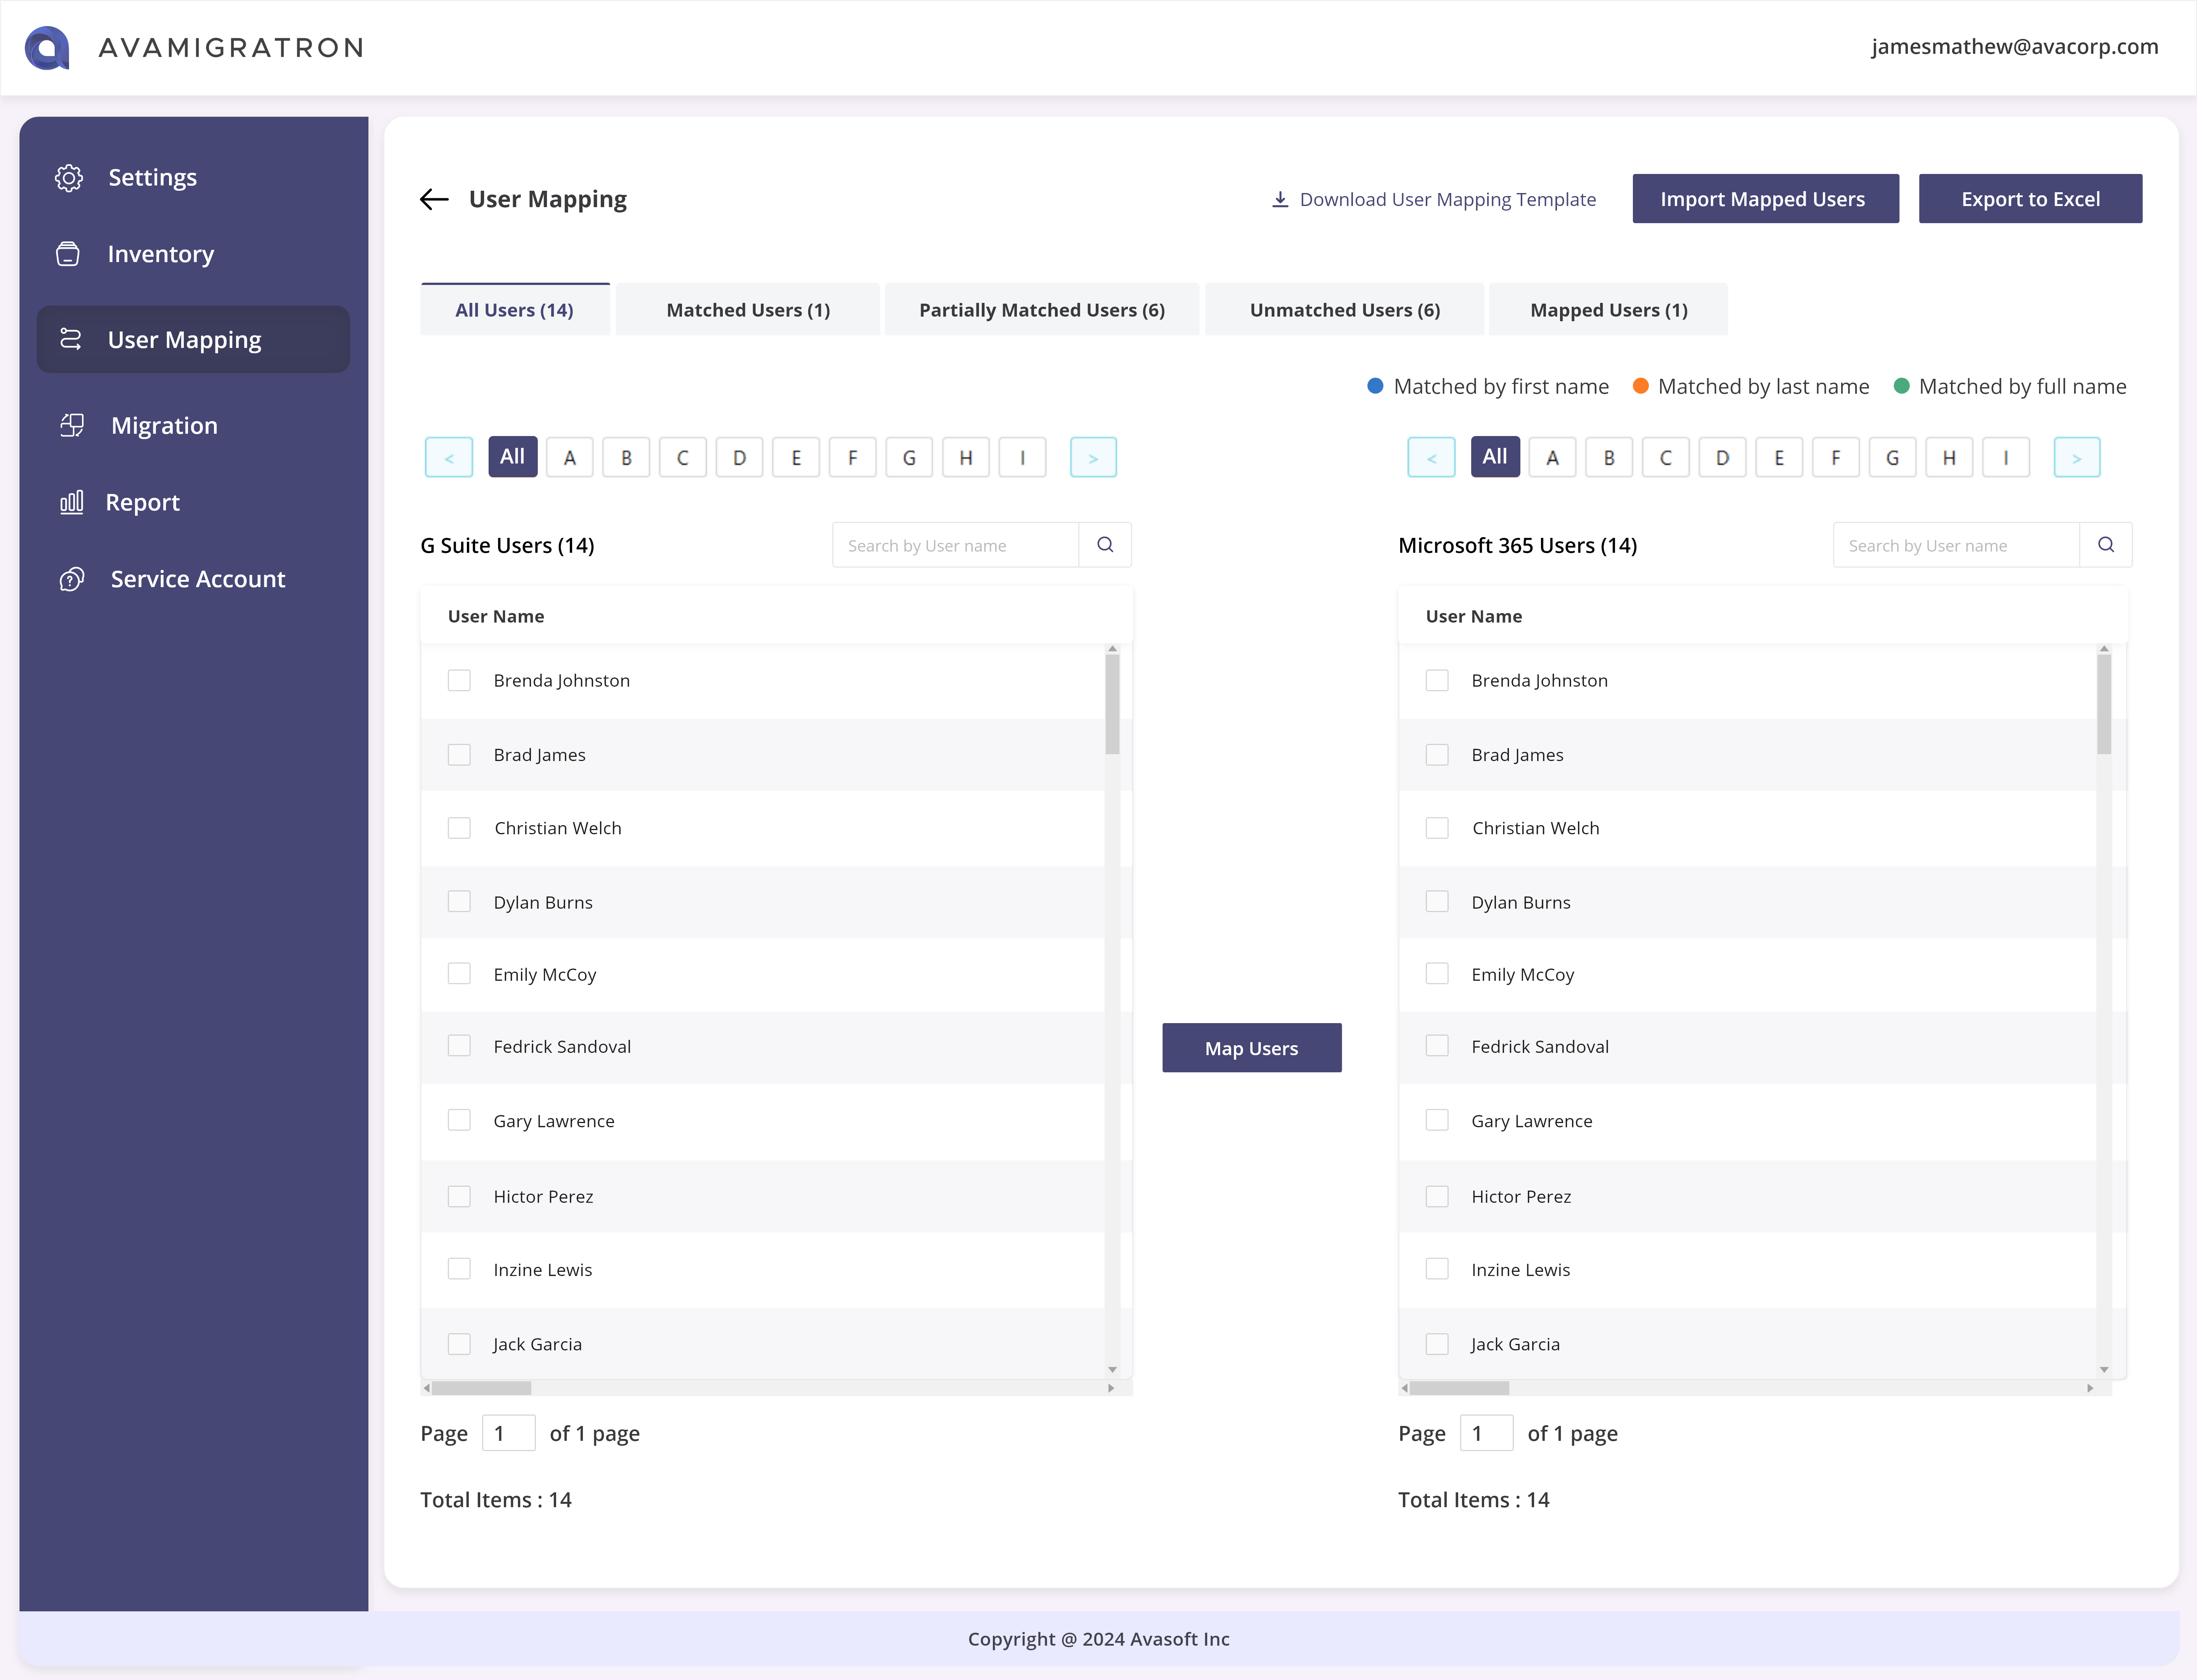Check Jack Garcia in G Suite list

(459, 1344)
